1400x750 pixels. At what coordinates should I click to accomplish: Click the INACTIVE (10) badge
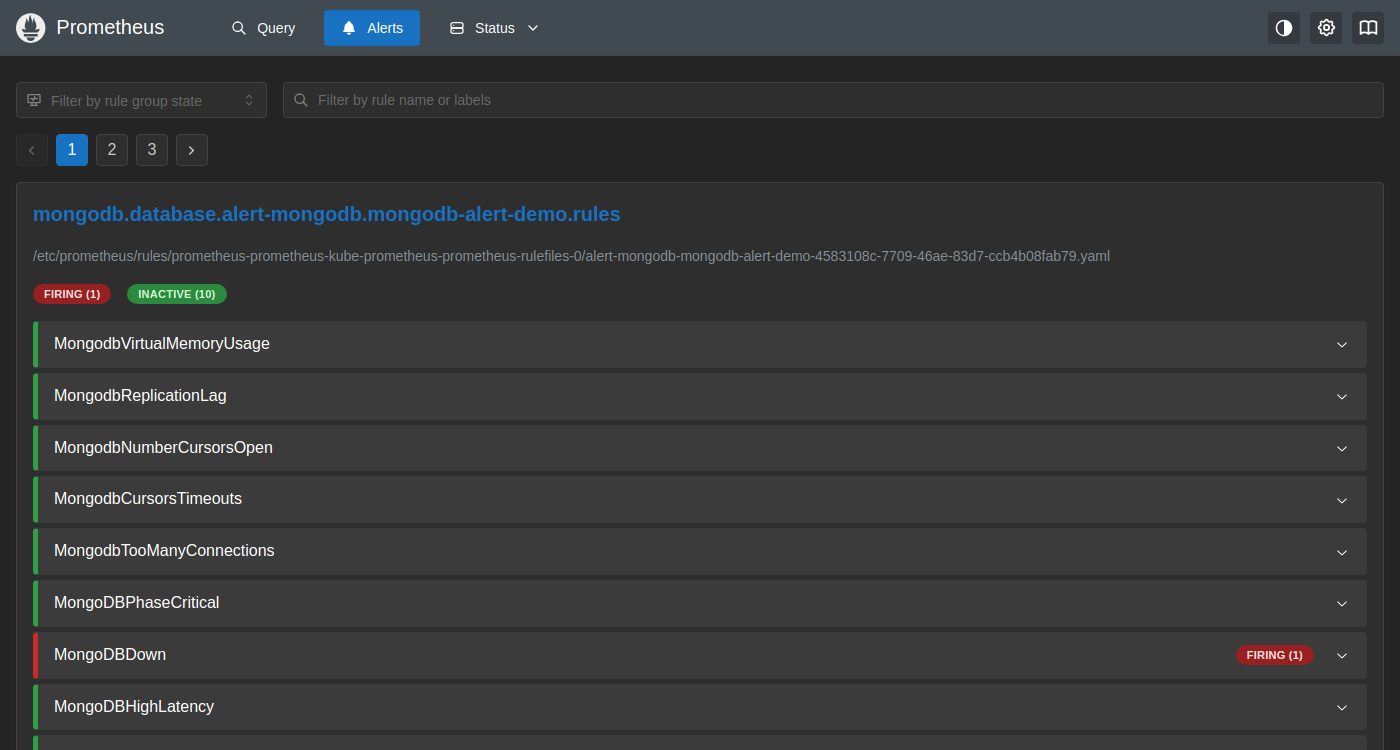pyautogui.click(x=177, y=294)
